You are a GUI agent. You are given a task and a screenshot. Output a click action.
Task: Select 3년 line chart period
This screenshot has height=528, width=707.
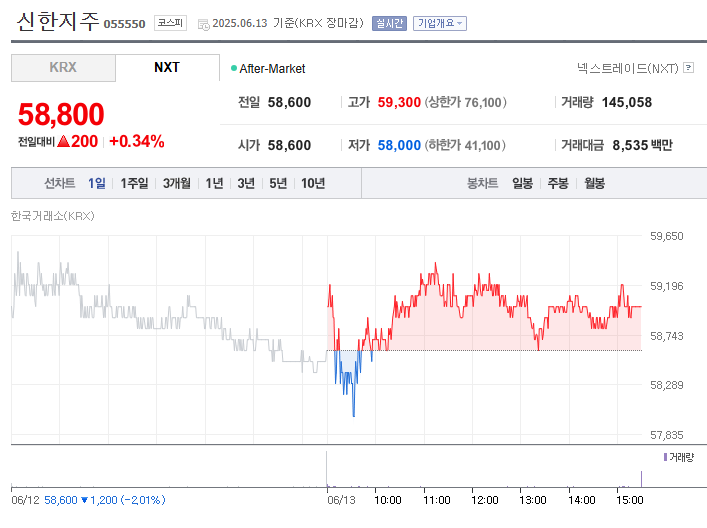246,183
